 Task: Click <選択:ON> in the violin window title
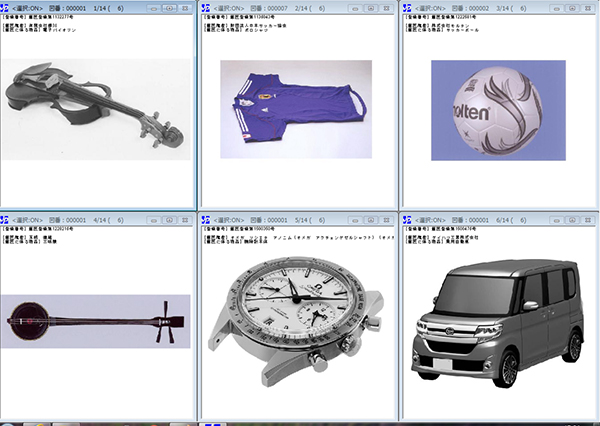click(27, 8)
